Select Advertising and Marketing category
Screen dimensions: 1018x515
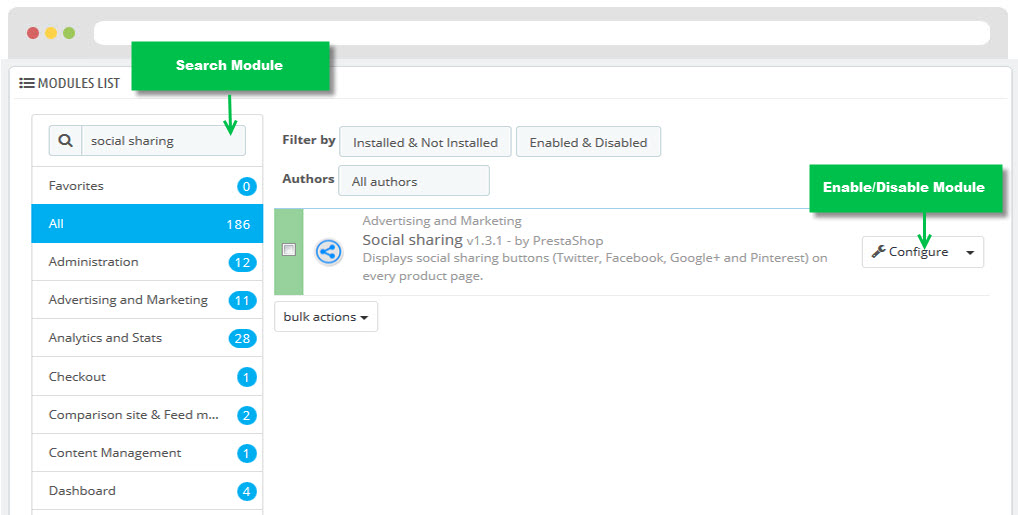tap(147, 300)
